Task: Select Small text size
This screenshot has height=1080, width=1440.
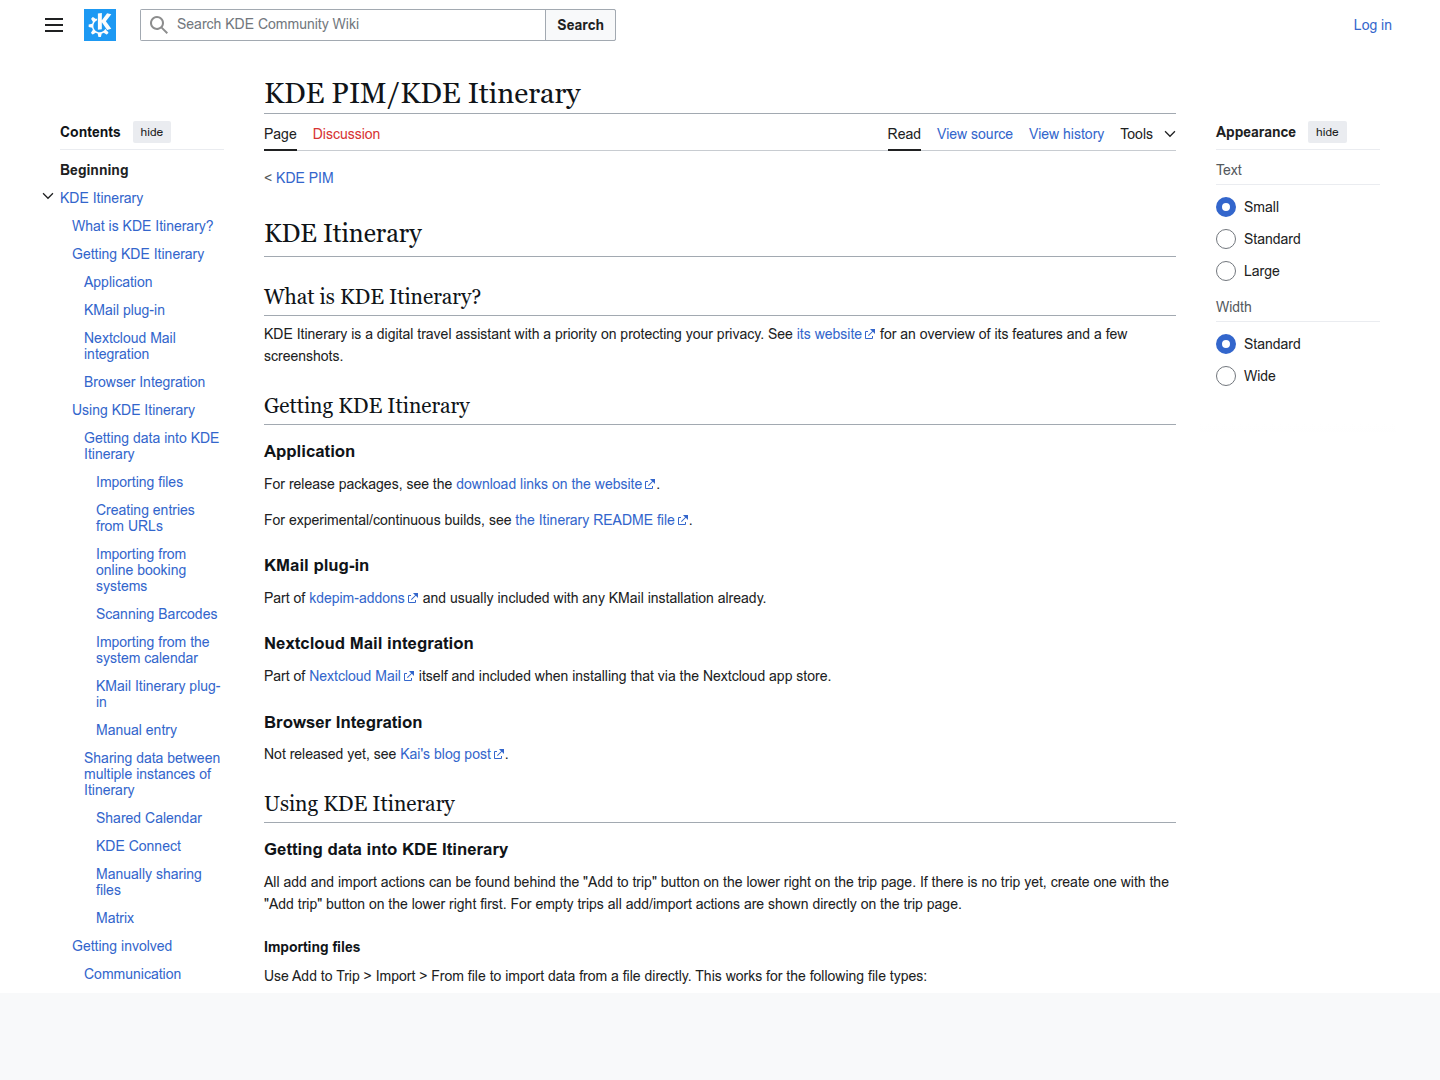Action: (x=1226, y=207)
